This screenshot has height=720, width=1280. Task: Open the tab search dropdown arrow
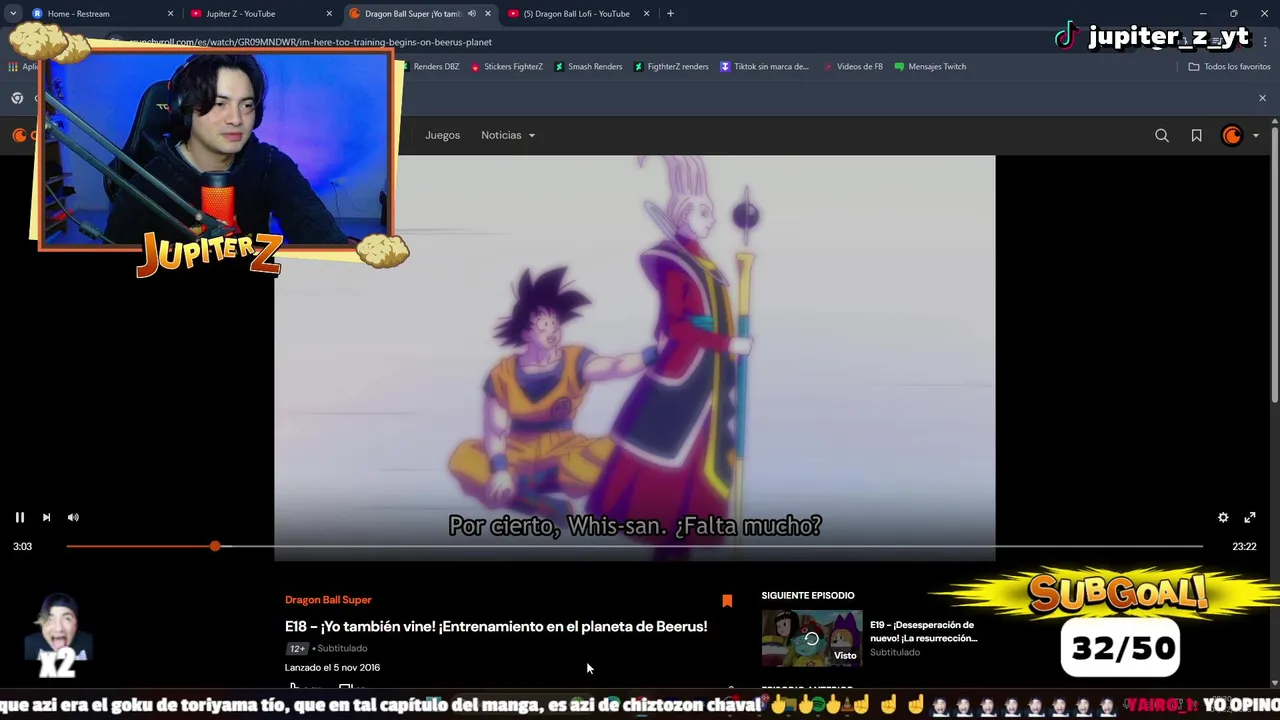tap(12, 14)
